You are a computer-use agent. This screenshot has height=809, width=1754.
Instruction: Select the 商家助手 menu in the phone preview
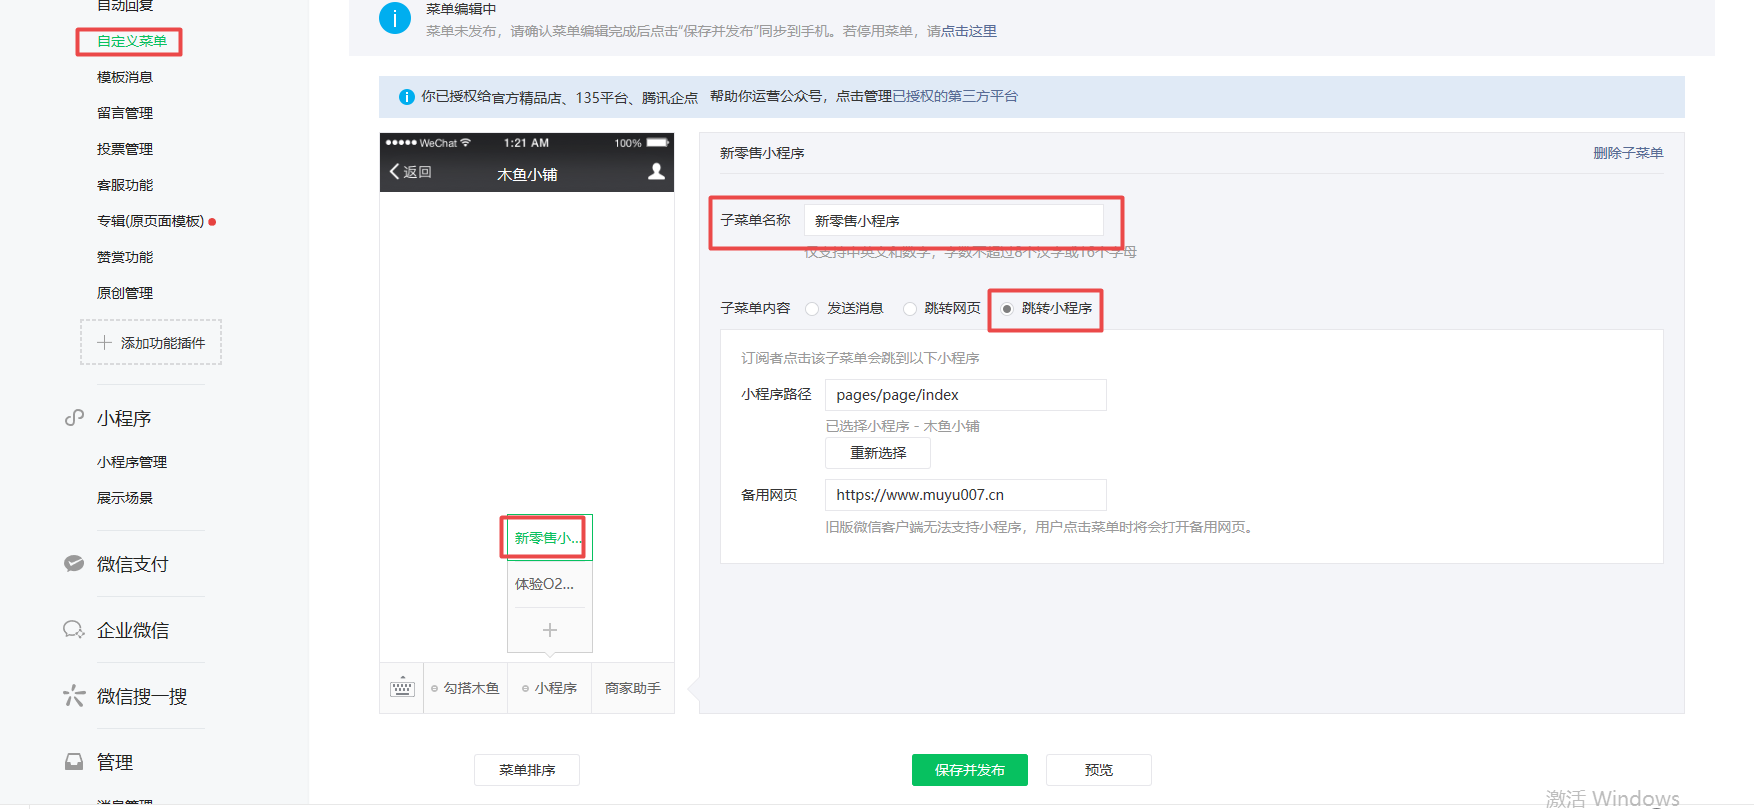tap(633, 688)
